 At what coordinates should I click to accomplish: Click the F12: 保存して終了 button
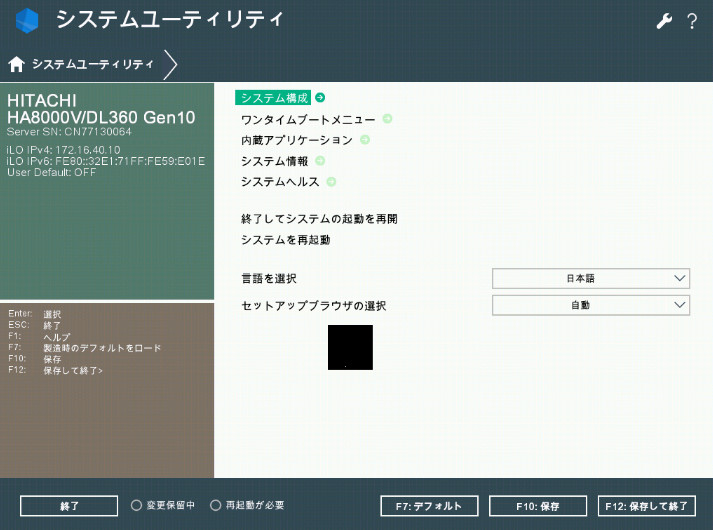point(647,506)
